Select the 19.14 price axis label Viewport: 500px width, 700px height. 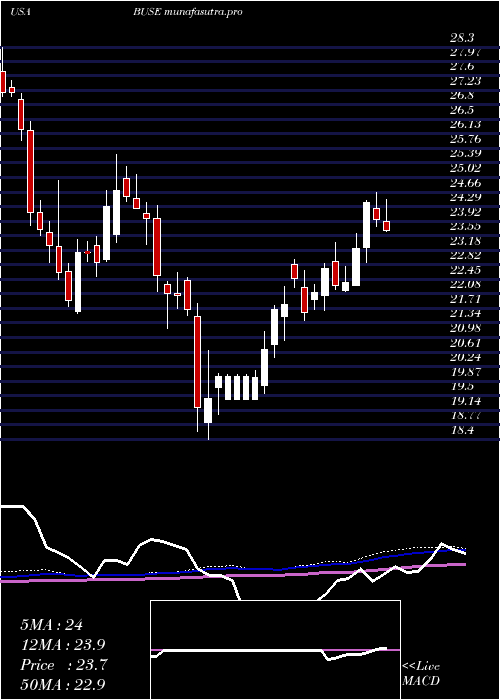[x=466, y=401]
